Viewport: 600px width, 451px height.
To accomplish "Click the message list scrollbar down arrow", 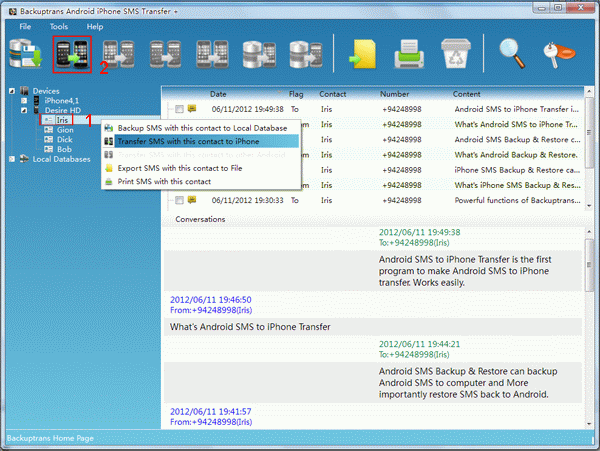I will (589, 206).
